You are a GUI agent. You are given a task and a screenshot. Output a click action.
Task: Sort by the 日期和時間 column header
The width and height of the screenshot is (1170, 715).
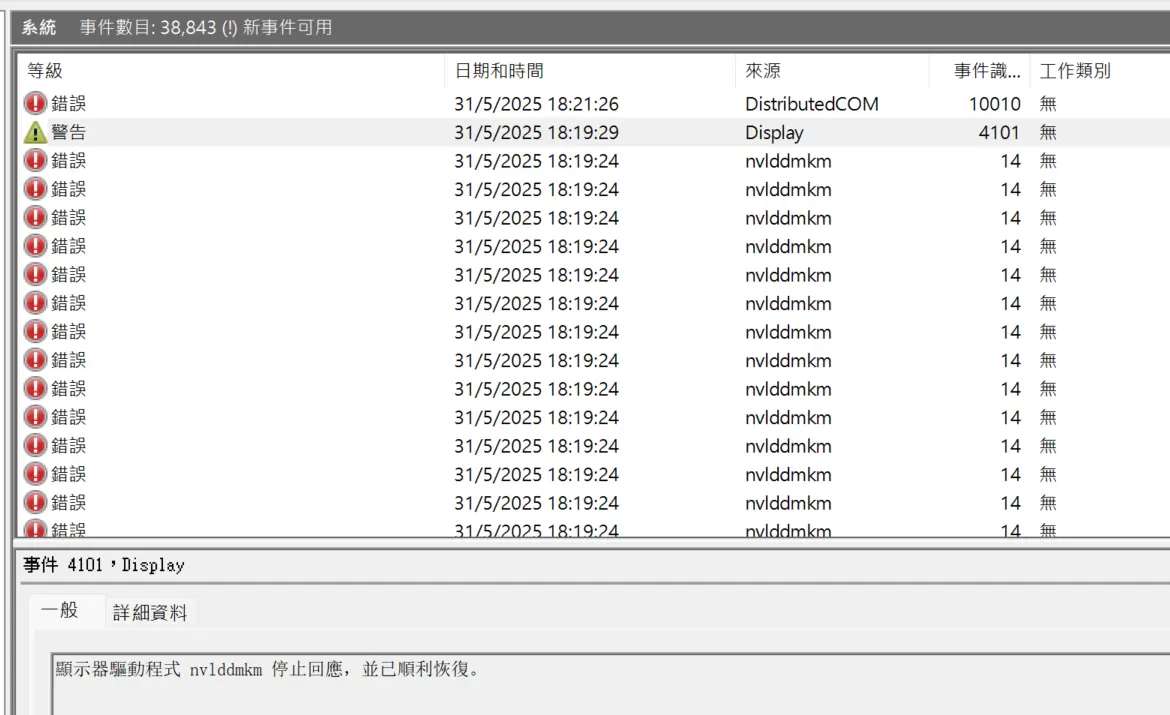click(x=589, y=71)
